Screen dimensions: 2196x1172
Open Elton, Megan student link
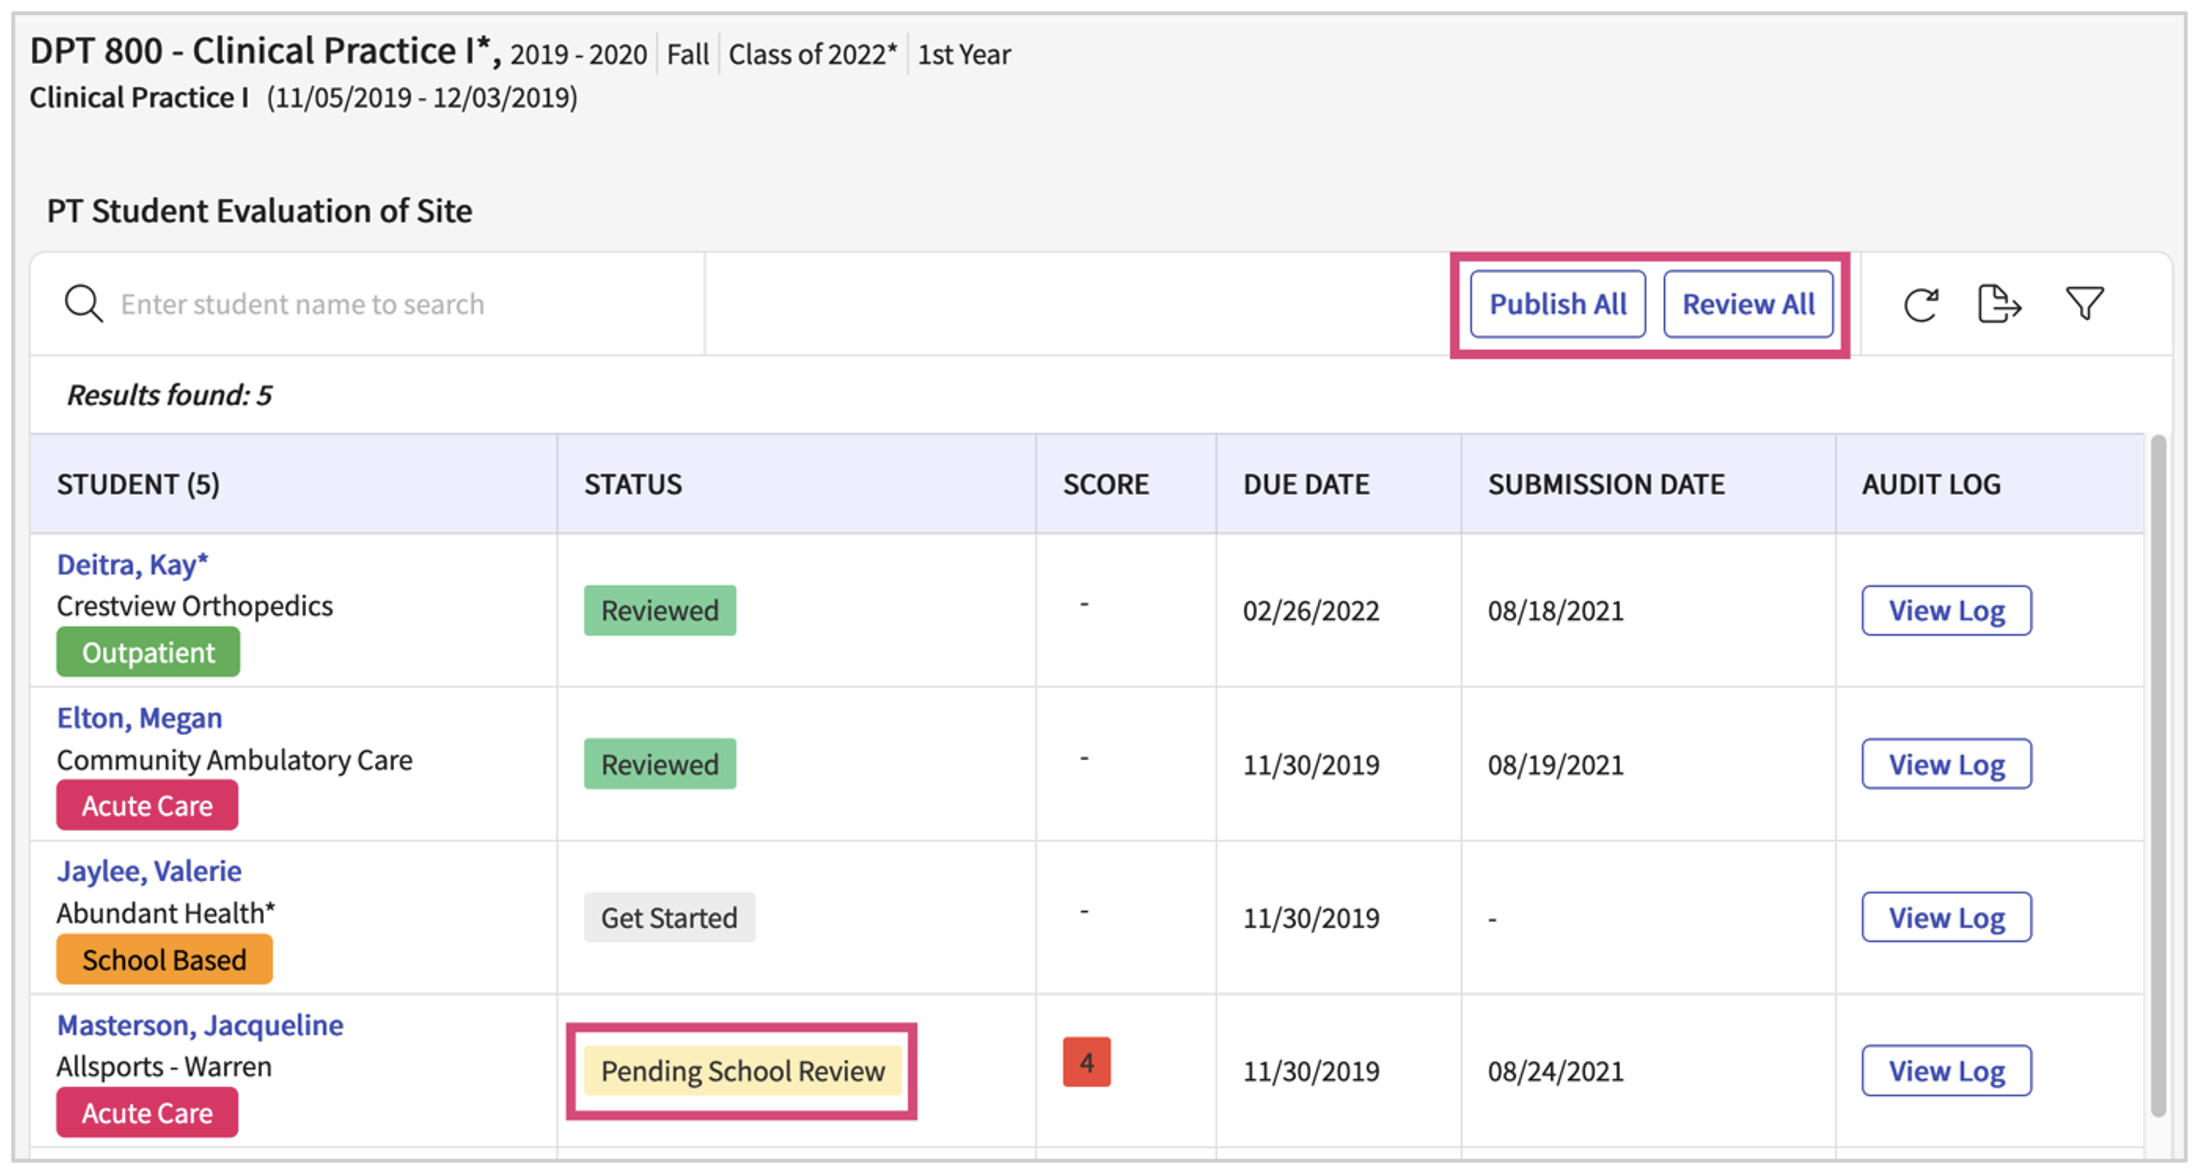(x=139, y=718)
